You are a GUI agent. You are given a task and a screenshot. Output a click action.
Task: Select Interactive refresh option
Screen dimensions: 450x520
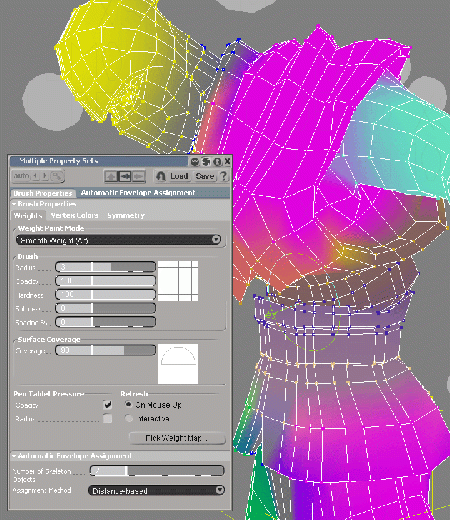(x=128, y=418)
